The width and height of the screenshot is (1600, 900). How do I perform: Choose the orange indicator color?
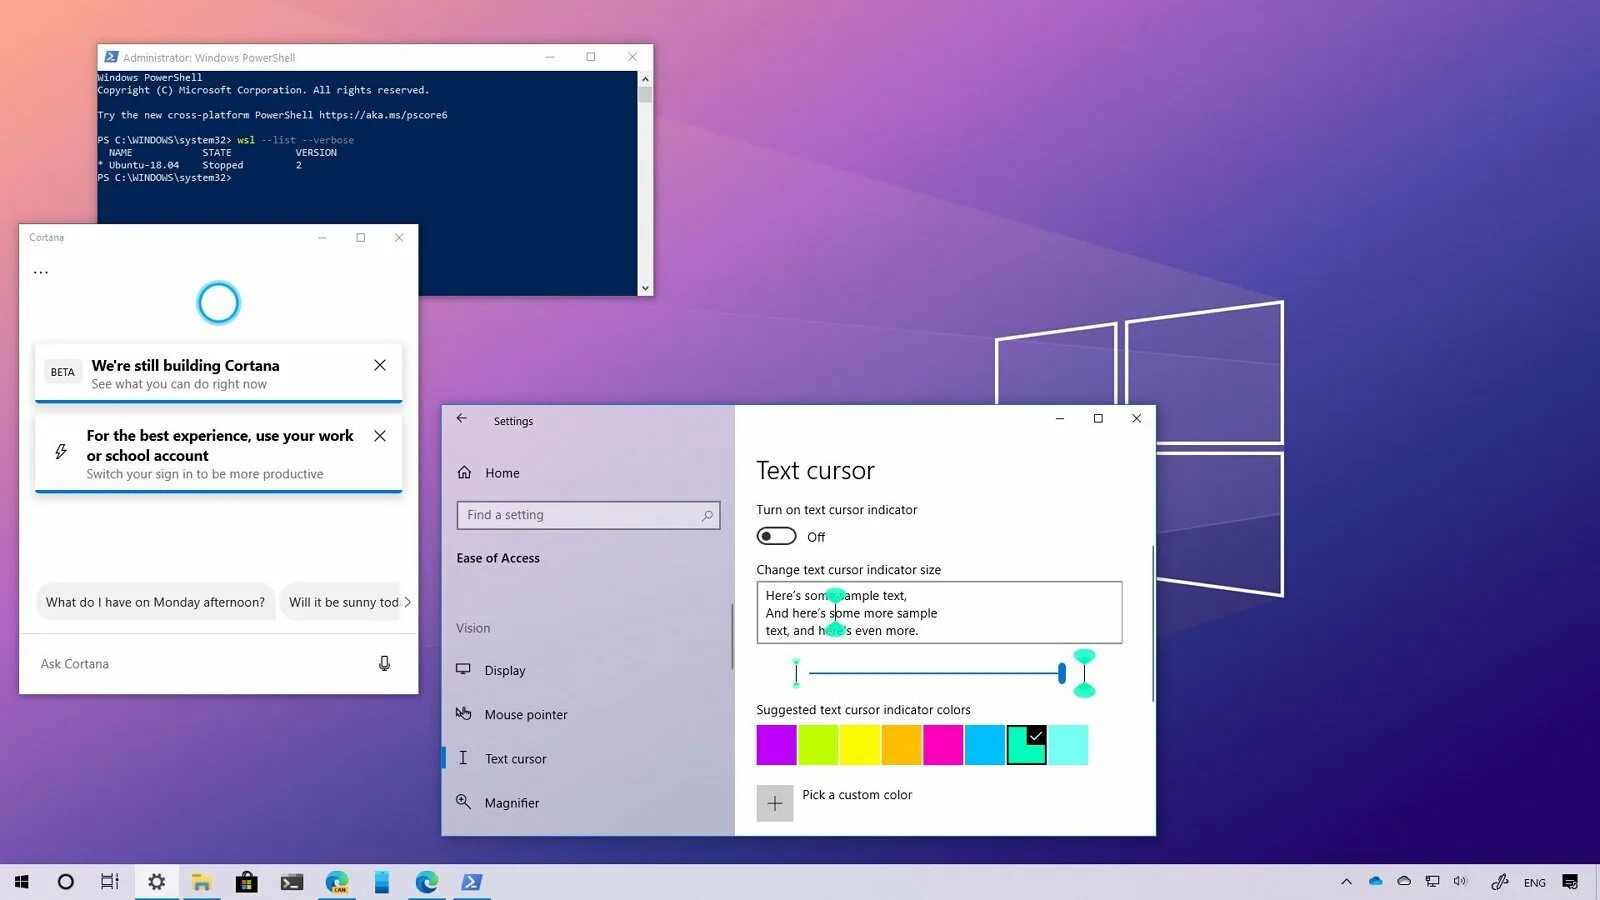click(x=901, y=745)
